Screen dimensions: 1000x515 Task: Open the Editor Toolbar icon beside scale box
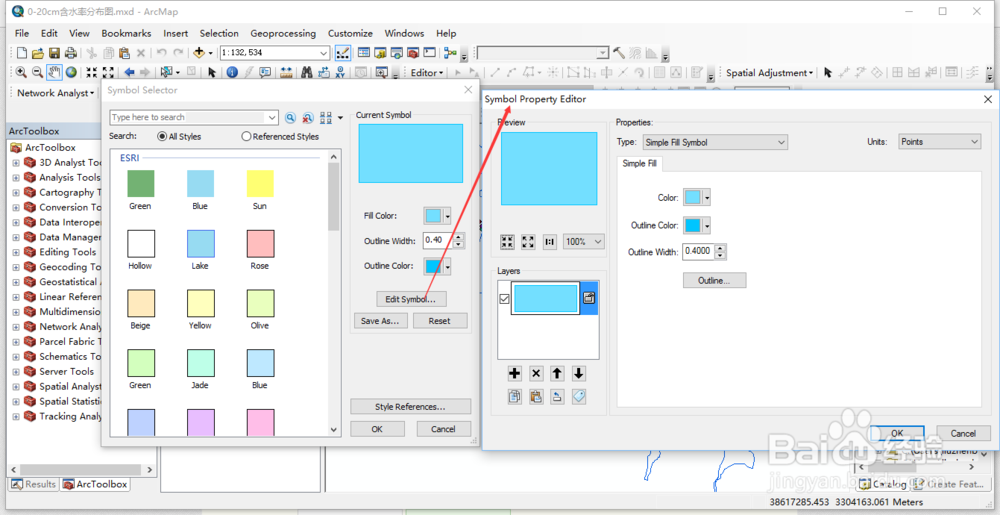342,53
